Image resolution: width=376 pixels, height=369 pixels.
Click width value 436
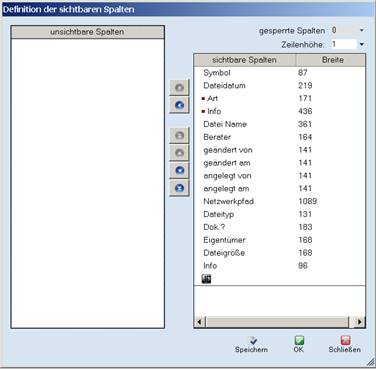[305, 111]
